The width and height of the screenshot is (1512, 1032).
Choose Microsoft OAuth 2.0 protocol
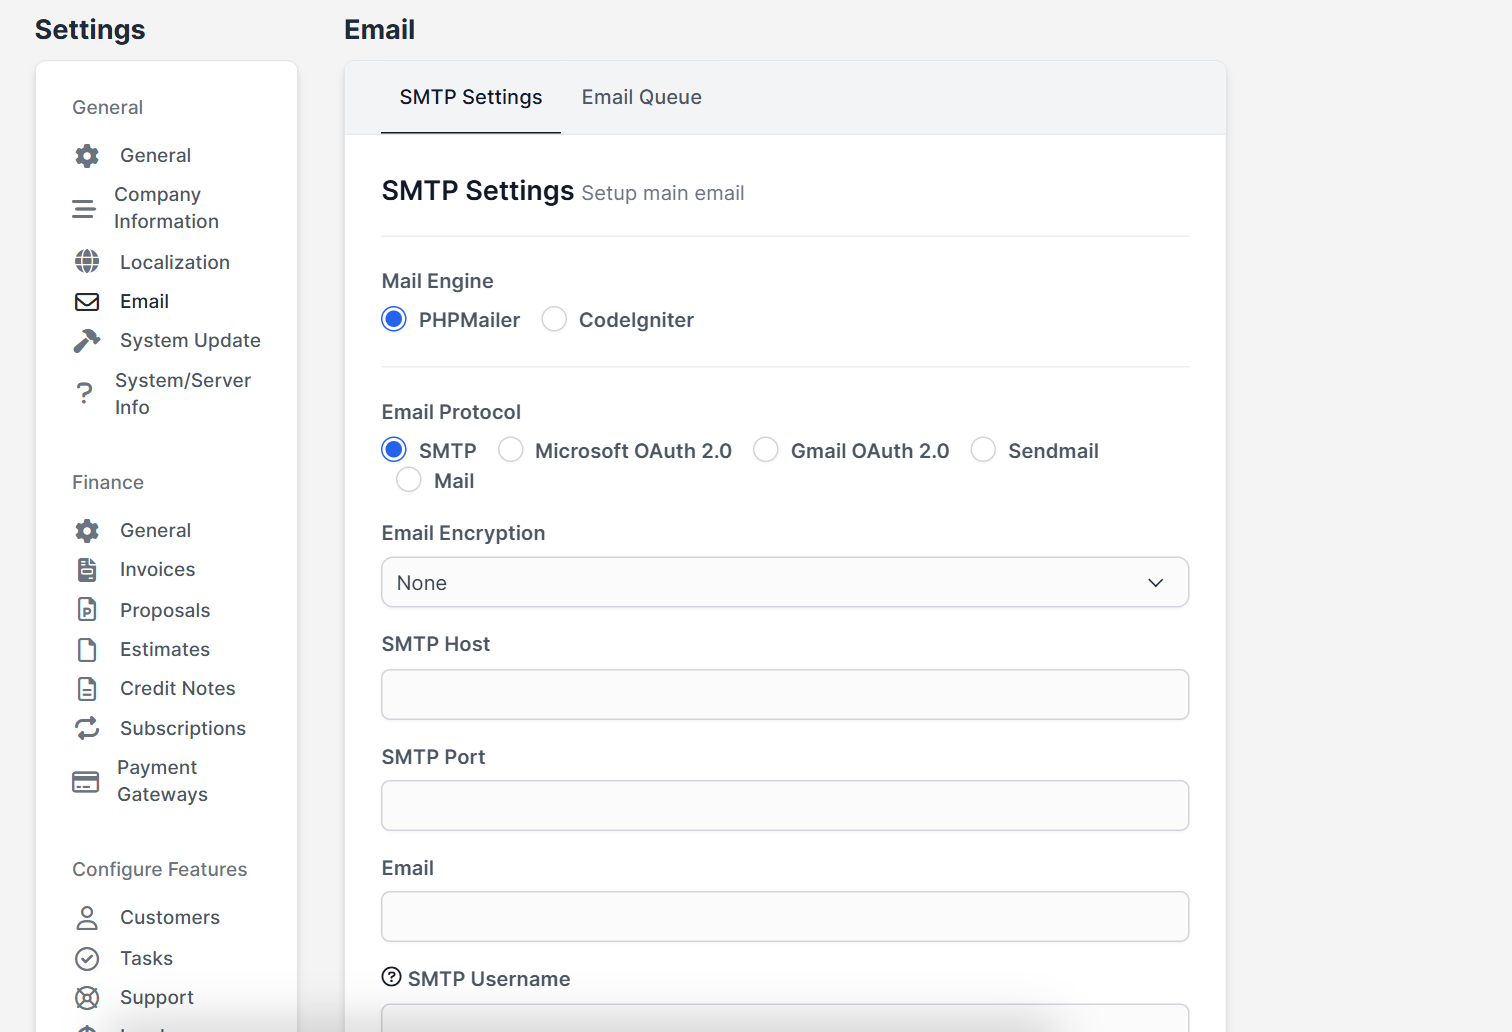[x=510, y=450]
